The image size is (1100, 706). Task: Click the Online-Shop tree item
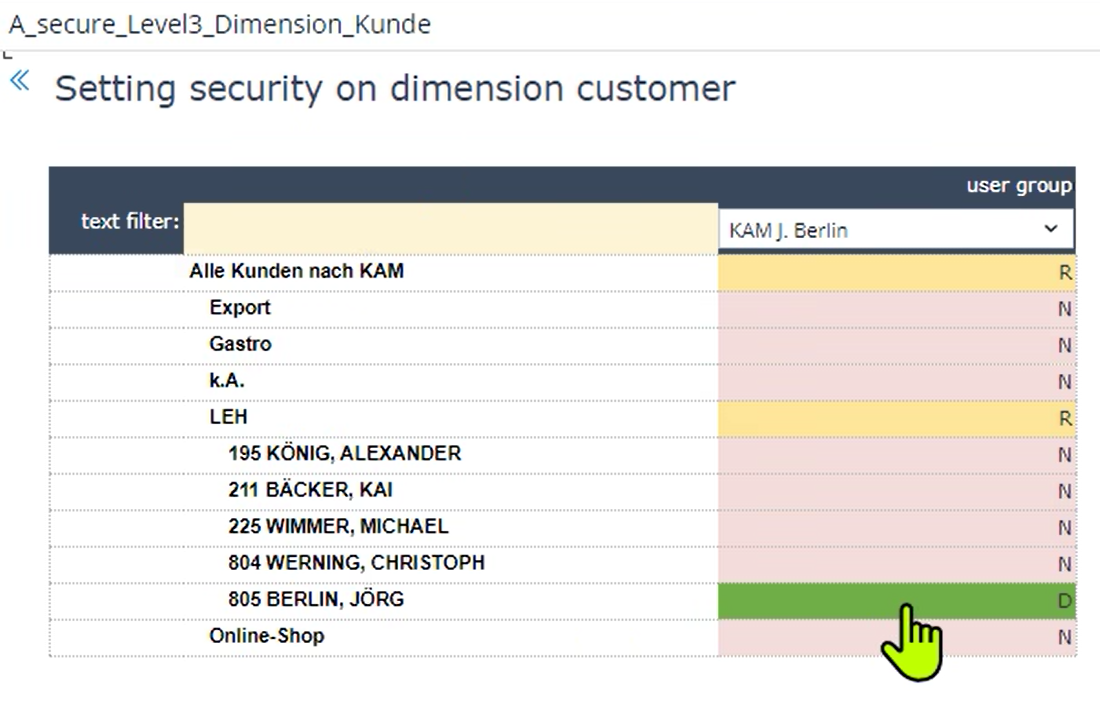[266, 636]
